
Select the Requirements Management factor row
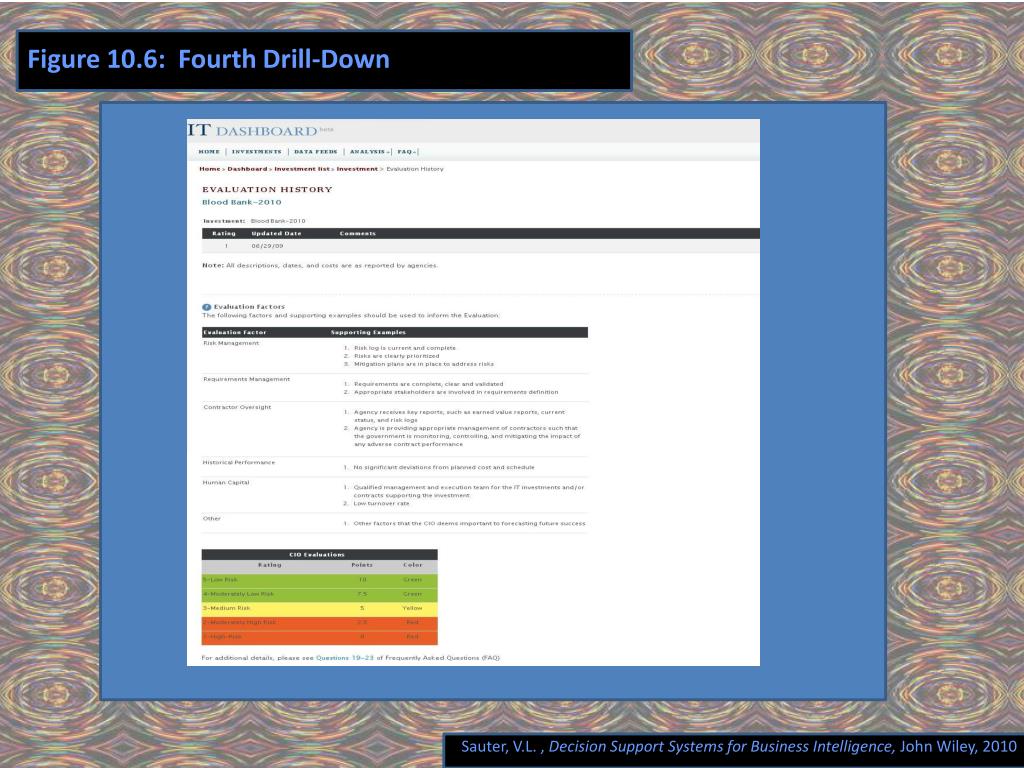(x=394, y=387)
